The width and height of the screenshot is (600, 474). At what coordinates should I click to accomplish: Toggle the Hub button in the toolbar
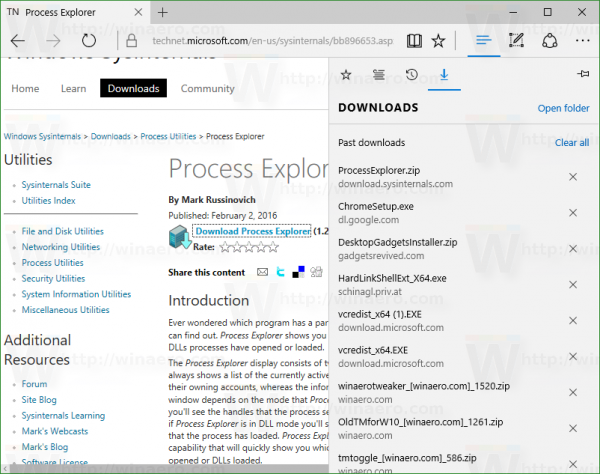(484, 40)
